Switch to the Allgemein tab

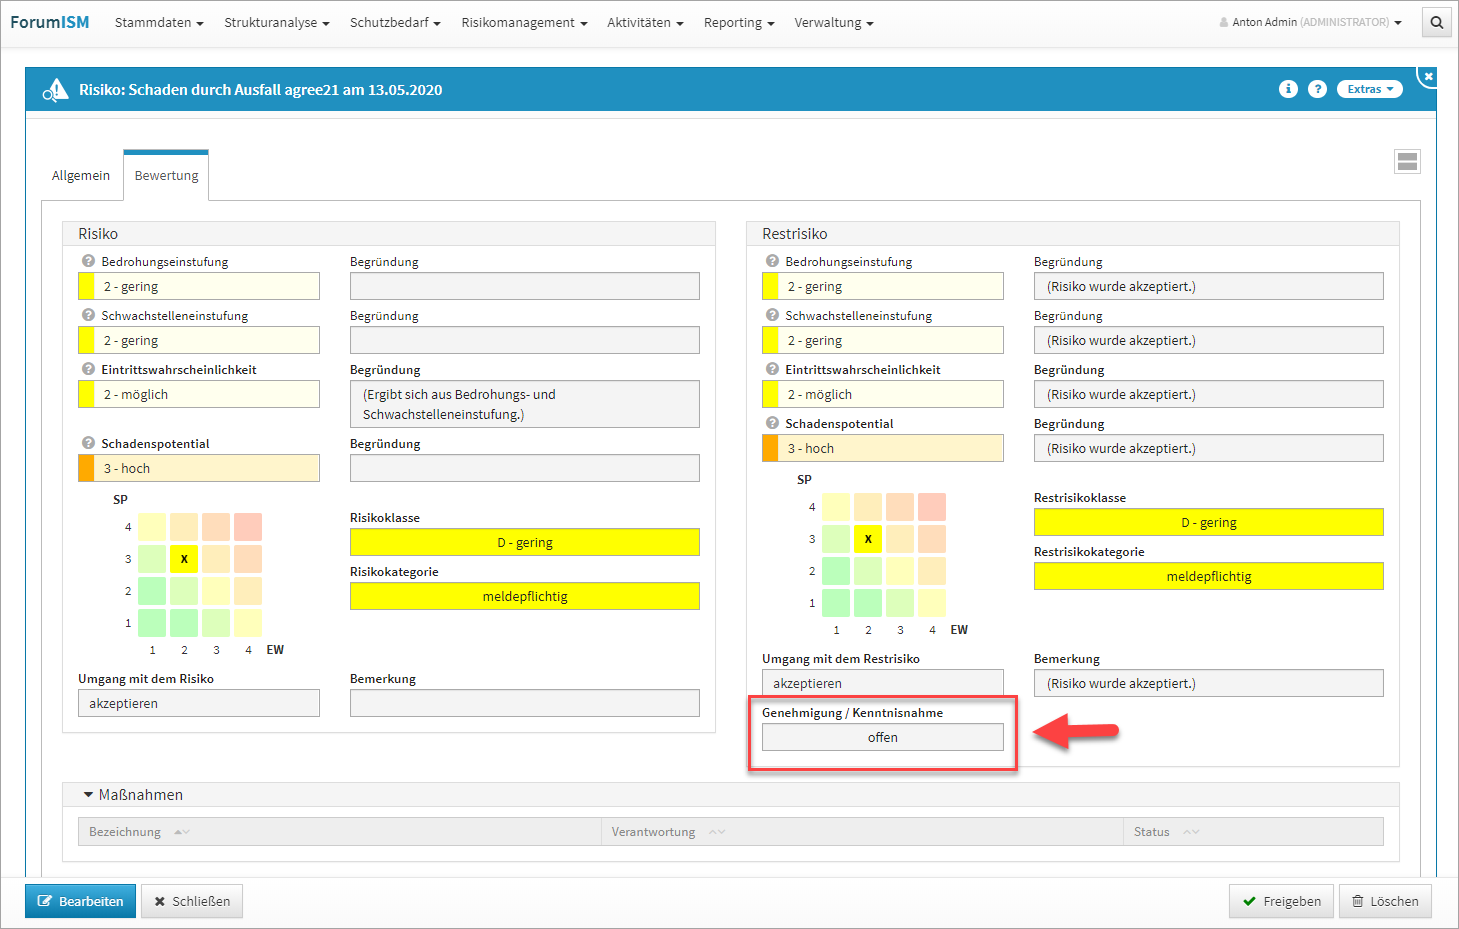click(x=81, y=175)
